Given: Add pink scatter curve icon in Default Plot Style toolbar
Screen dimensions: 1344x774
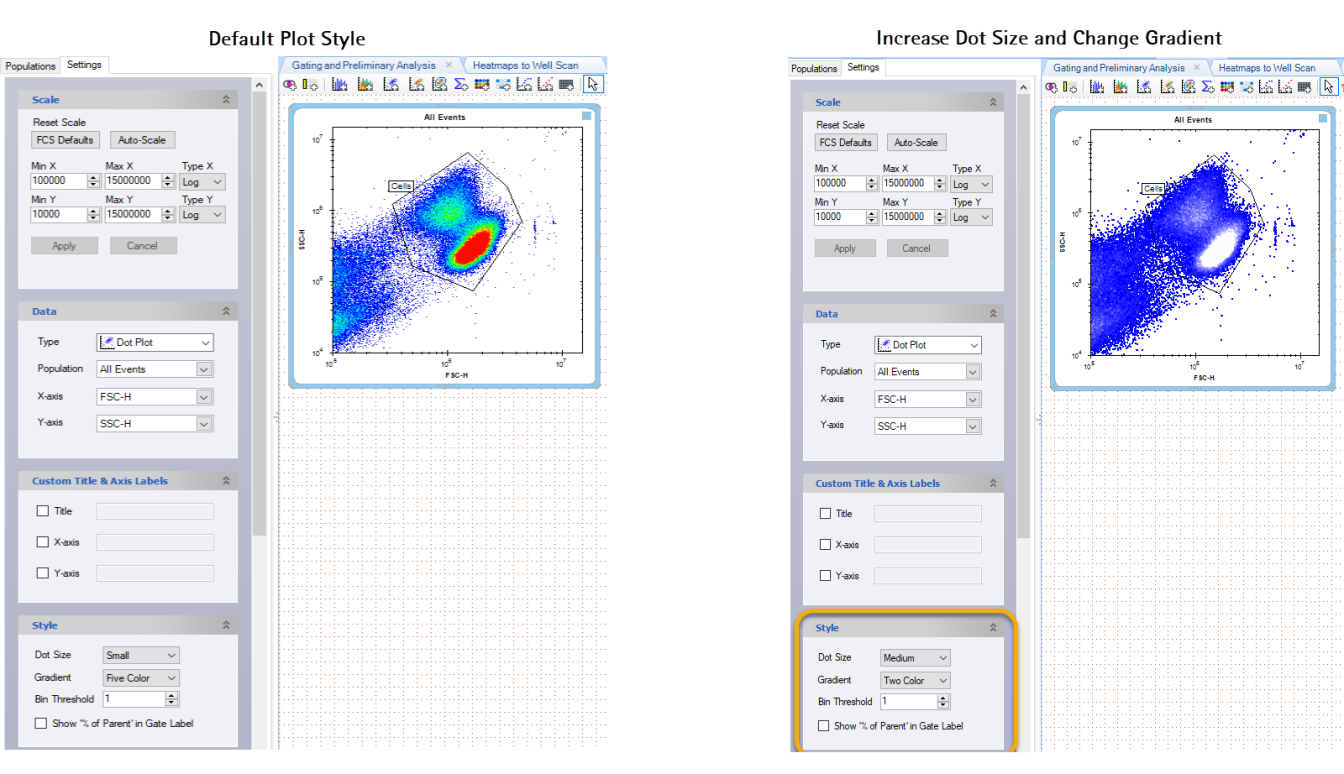Looking at the screenshot, I should (545, 85).
